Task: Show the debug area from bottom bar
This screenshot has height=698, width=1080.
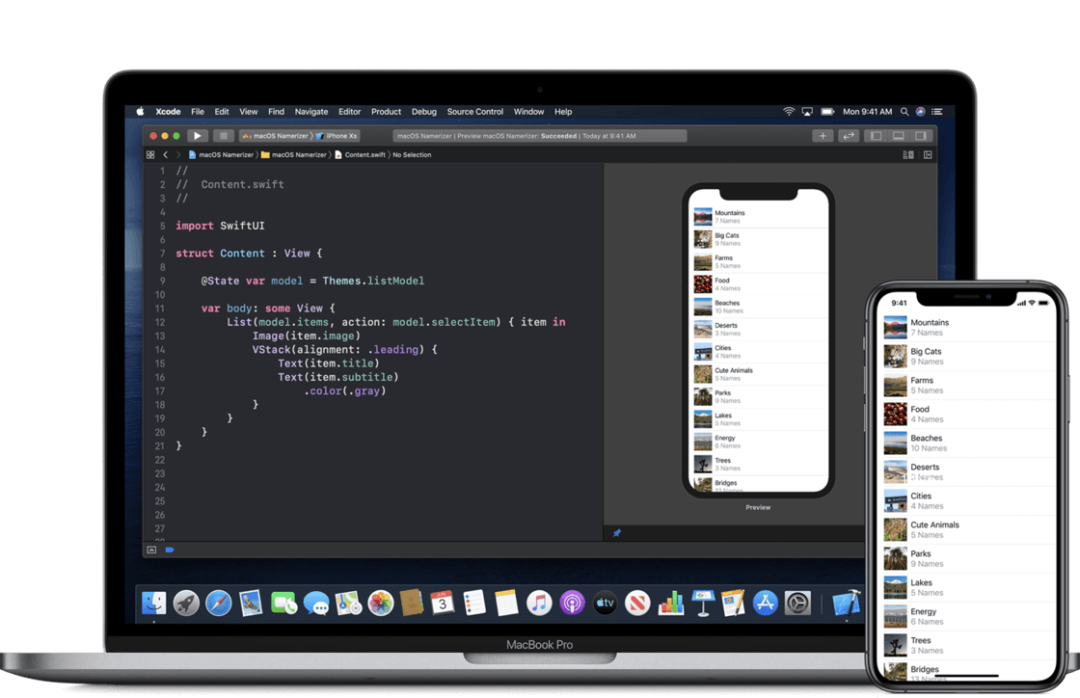Action: 152,550
